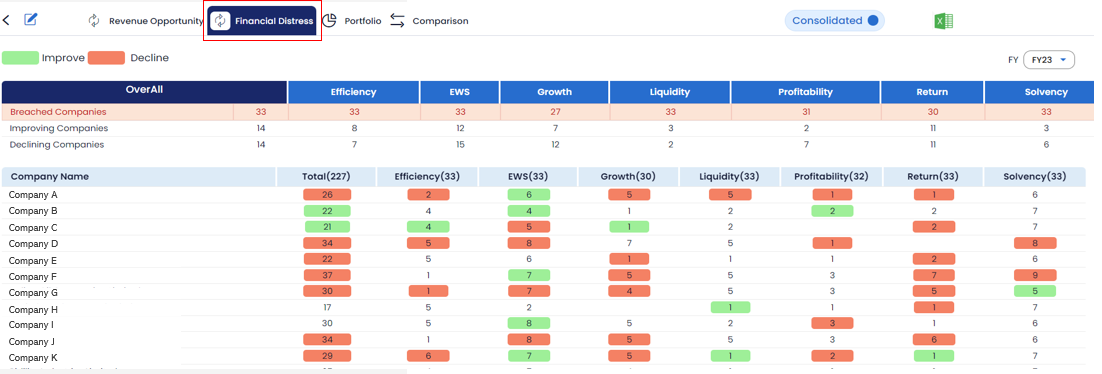Image resolution: width=1102 pixels, height=374 pixels.
Task: Export data with the Excel icon
Action: tap(943, 21)
